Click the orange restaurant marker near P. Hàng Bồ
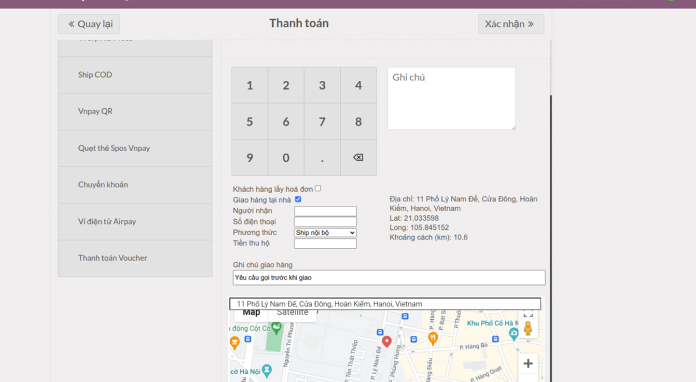The image size is (696, 382). 433,339
